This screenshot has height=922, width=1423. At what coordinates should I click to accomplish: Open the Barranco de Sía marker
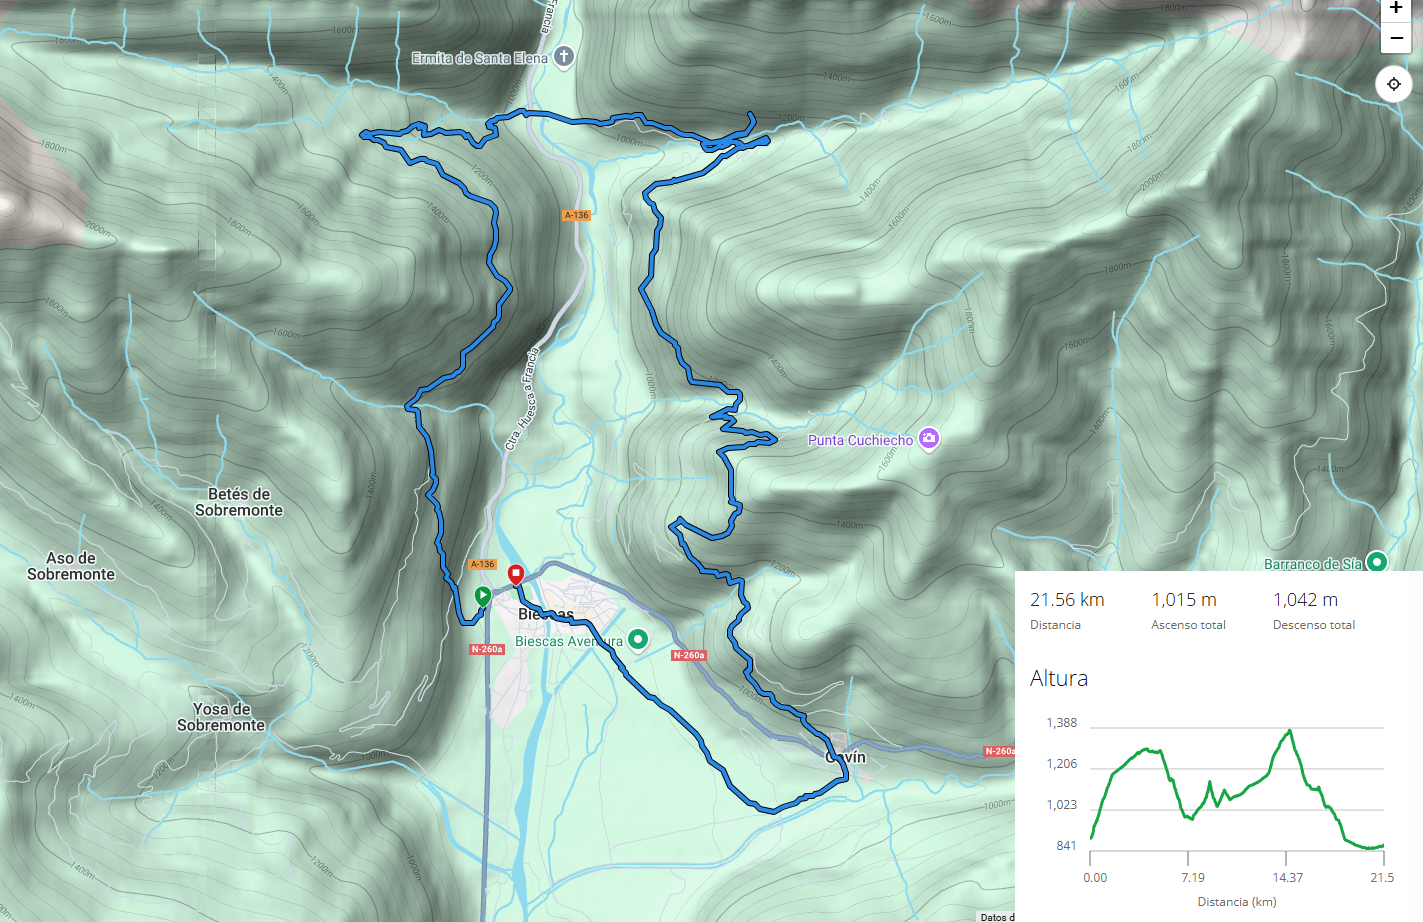click(1377, 562)
